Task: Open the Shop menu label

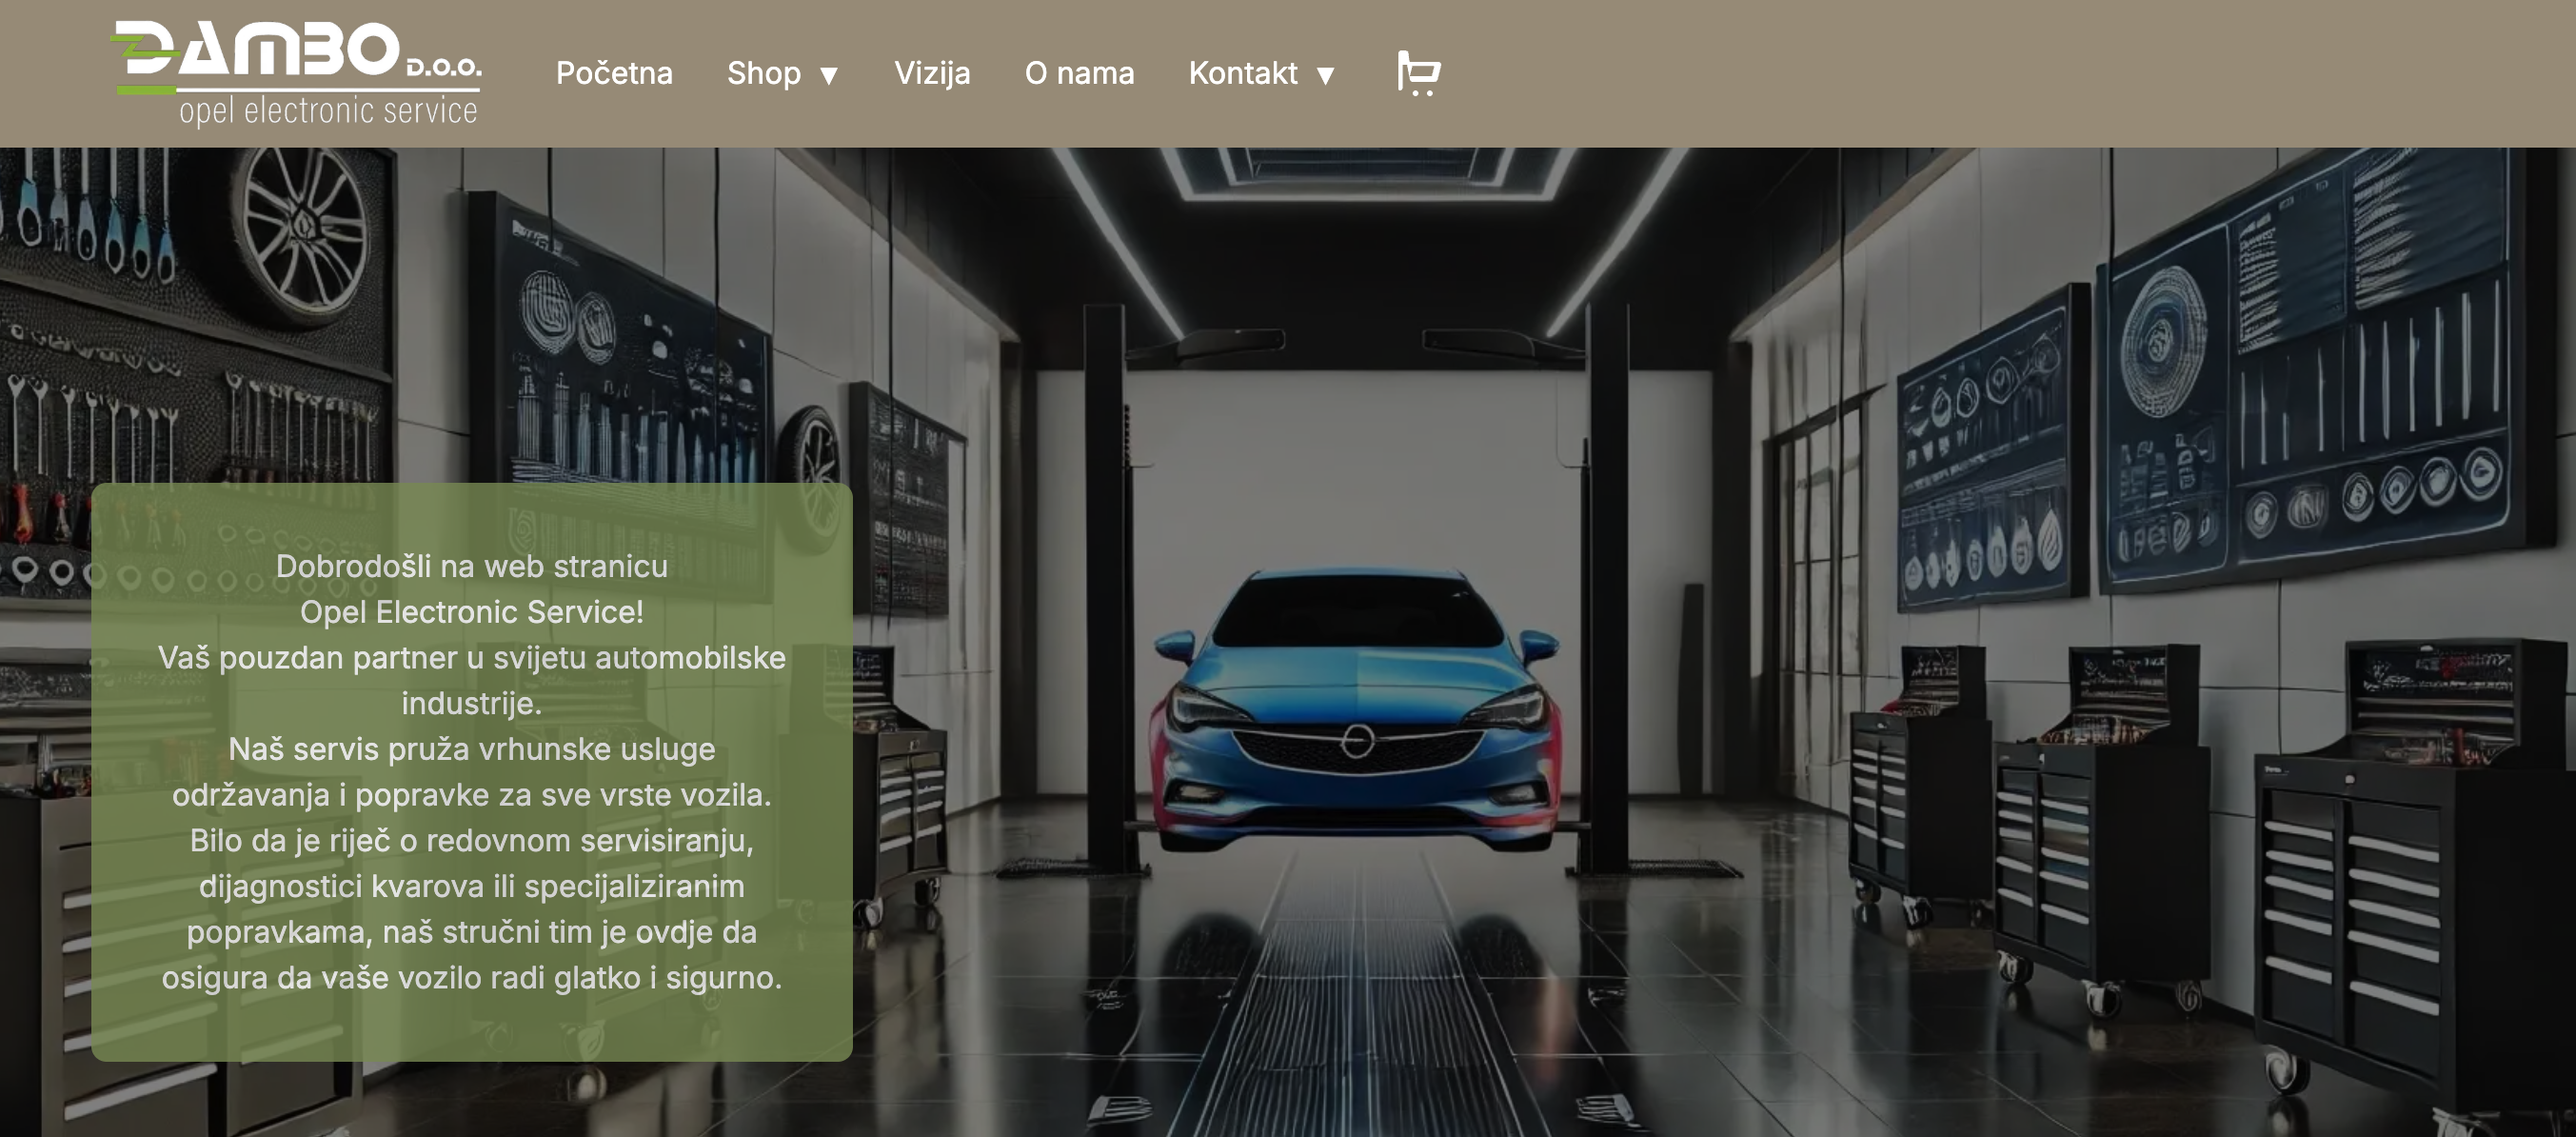Action: (x=763, y=73)
